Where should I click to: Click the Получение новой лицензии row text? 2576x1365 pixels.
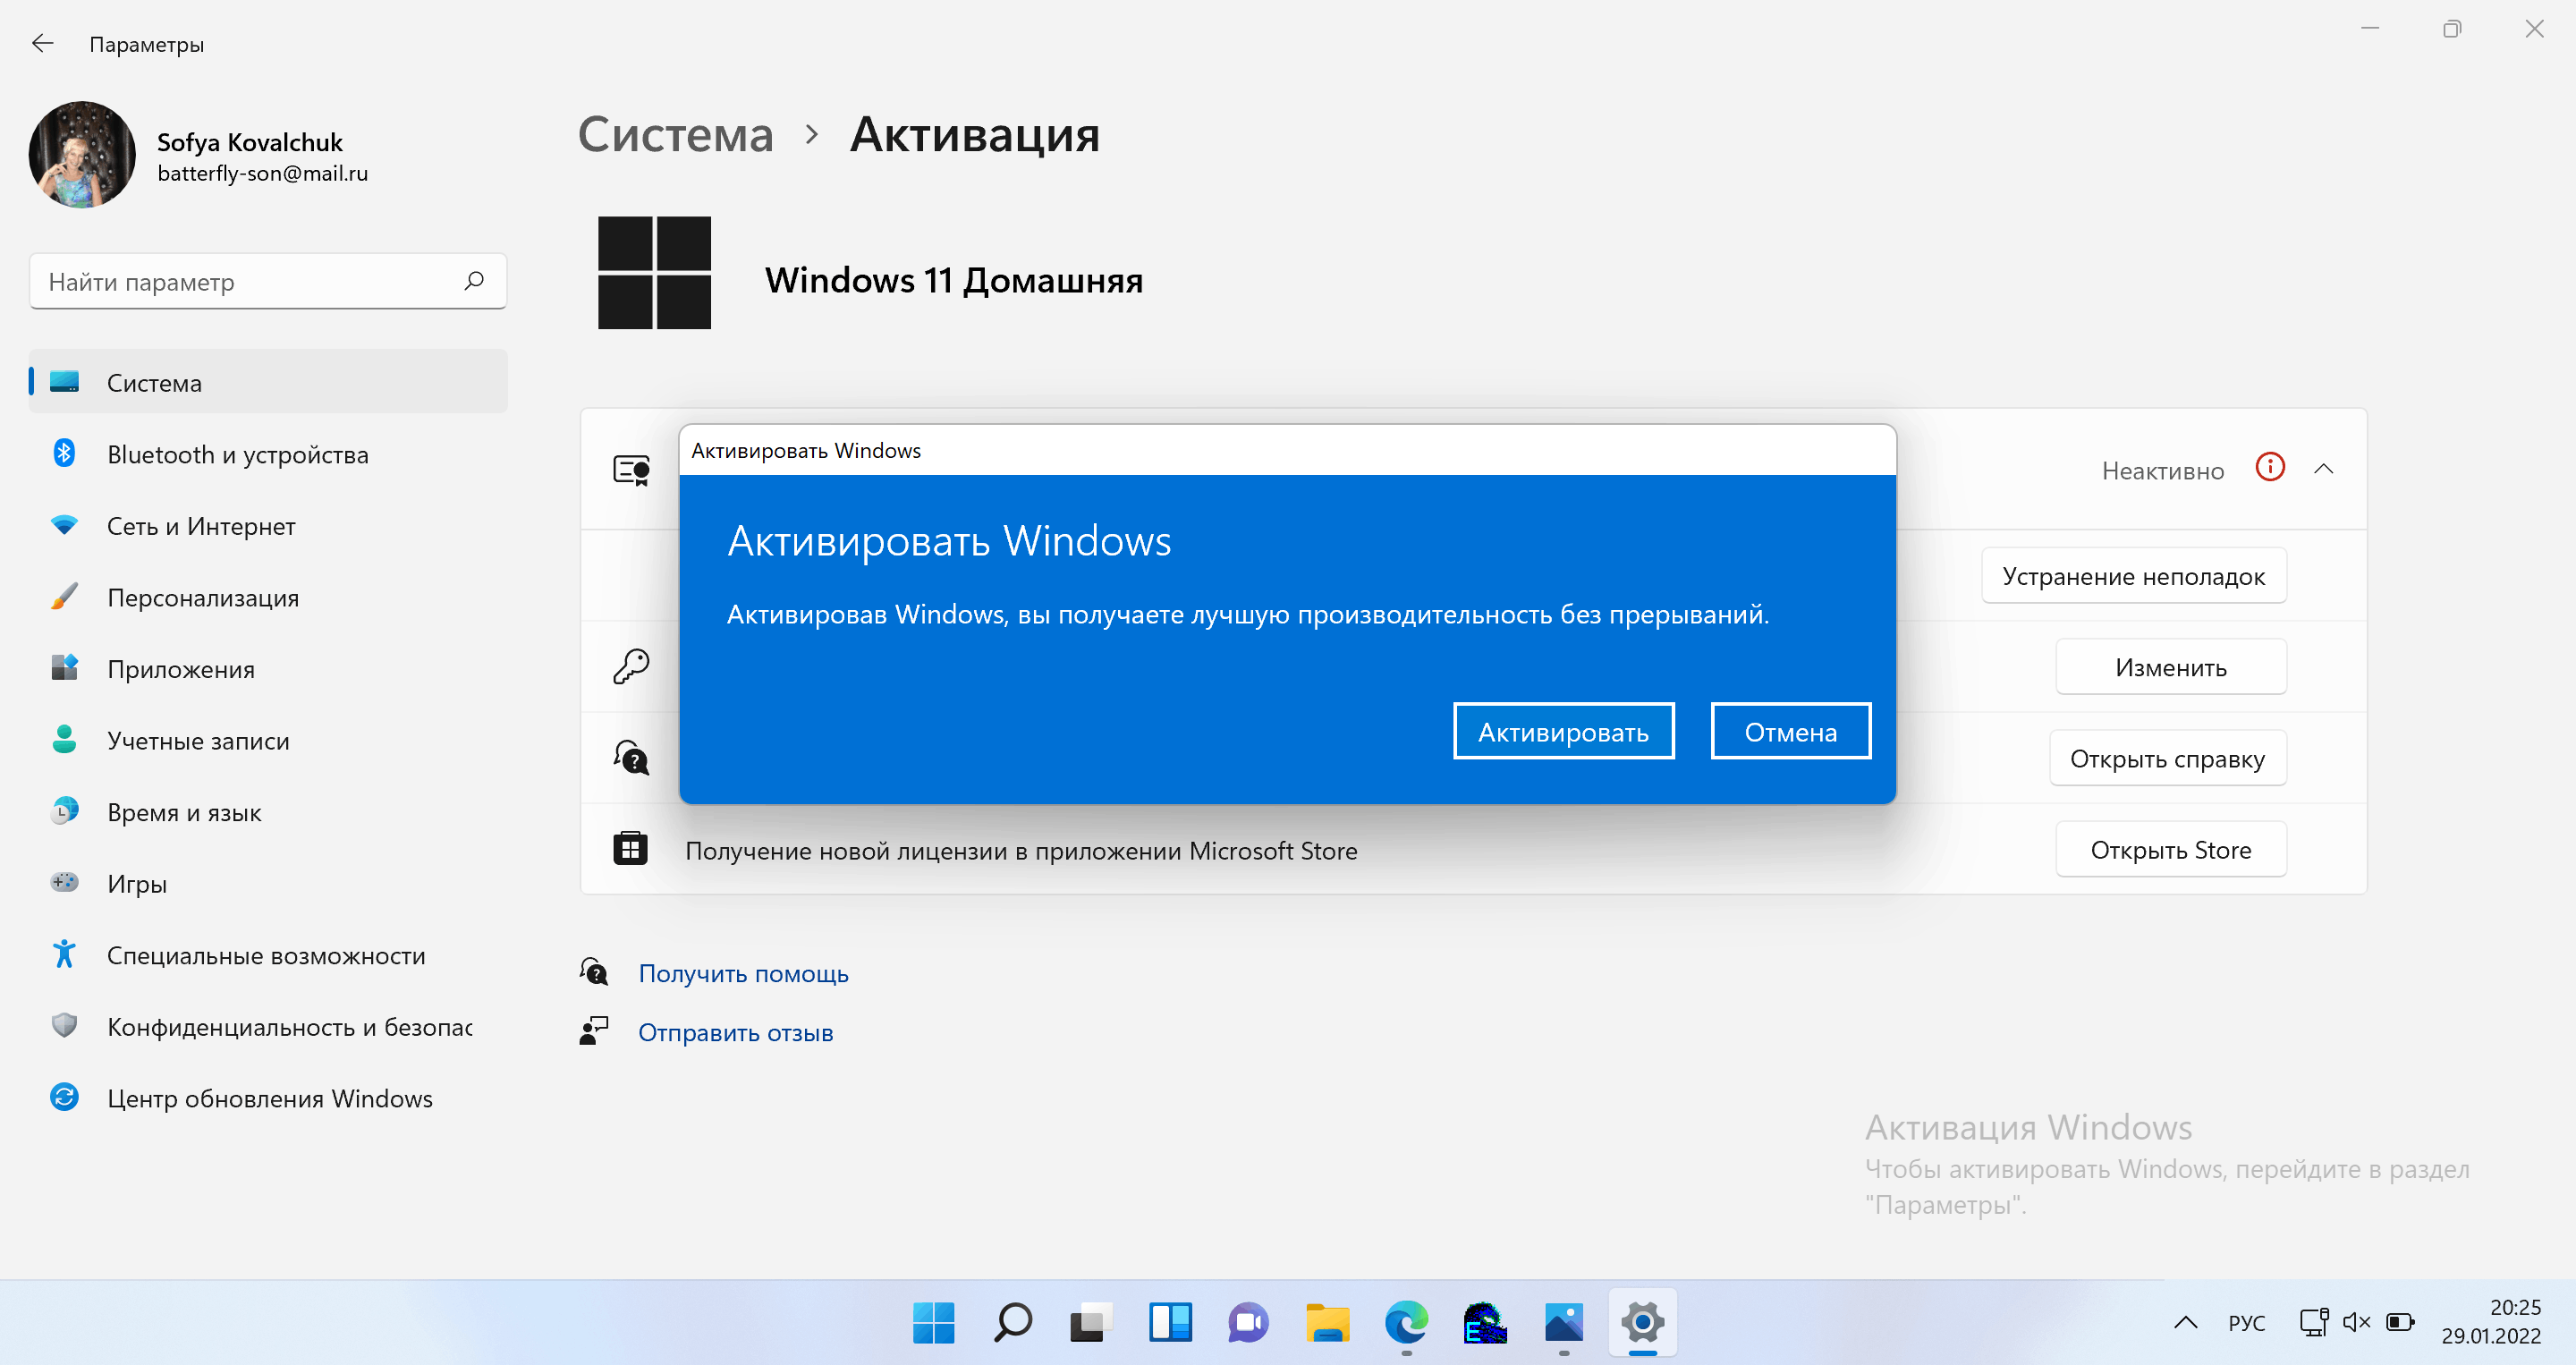click(x=1021, y=850)
